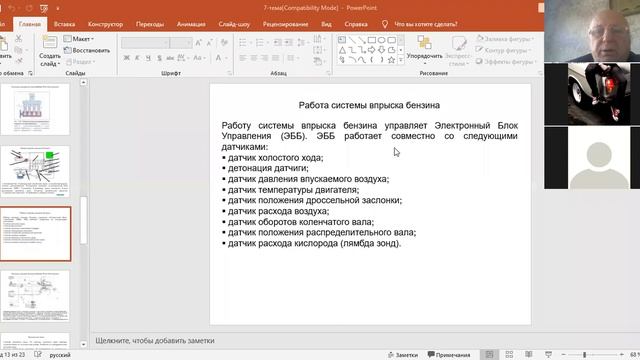Expand the shapes gallery more button
This screenshot has height=360, width=640.
click(x=401, y=60)
